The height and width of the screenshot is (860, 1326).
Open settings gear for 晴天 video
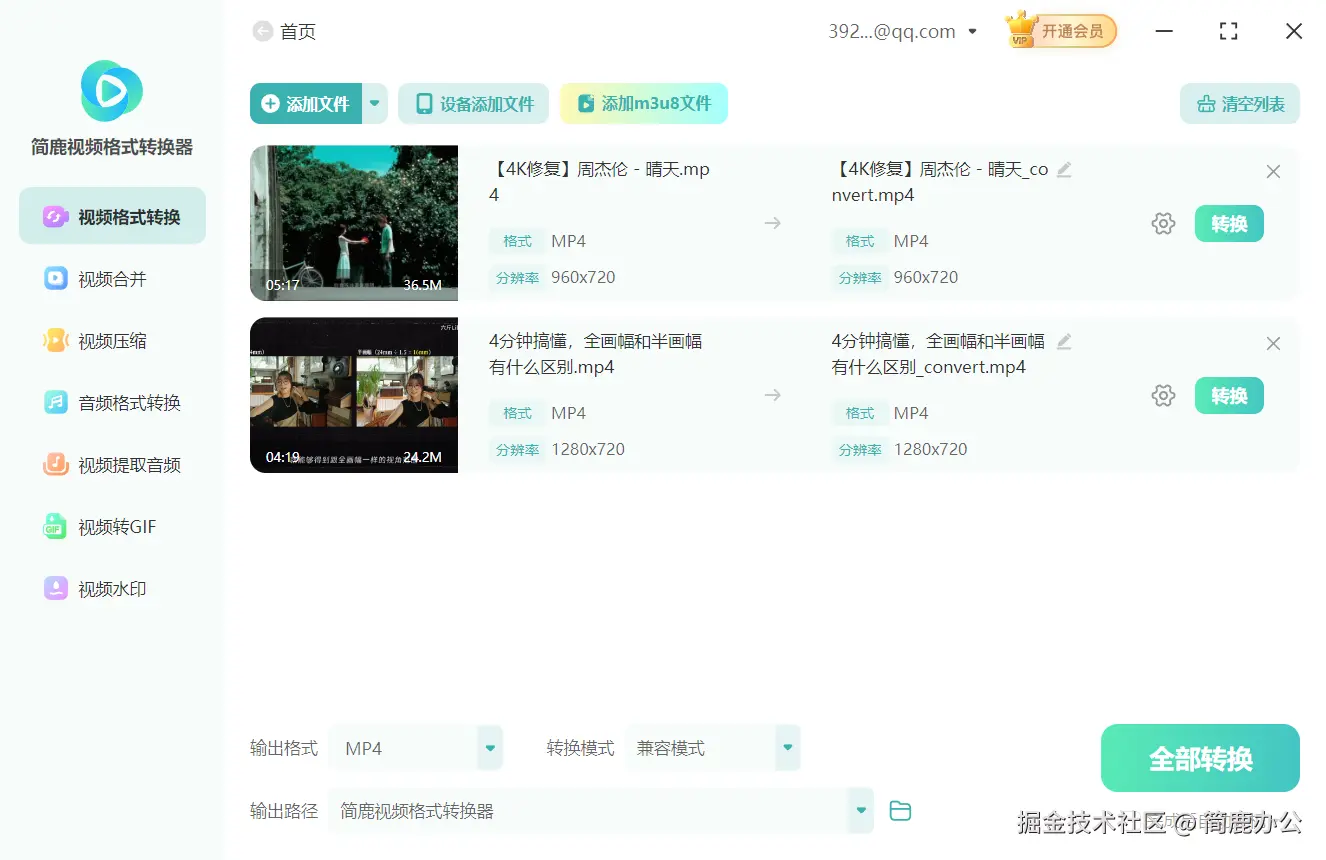click(x=1163, y=224)
